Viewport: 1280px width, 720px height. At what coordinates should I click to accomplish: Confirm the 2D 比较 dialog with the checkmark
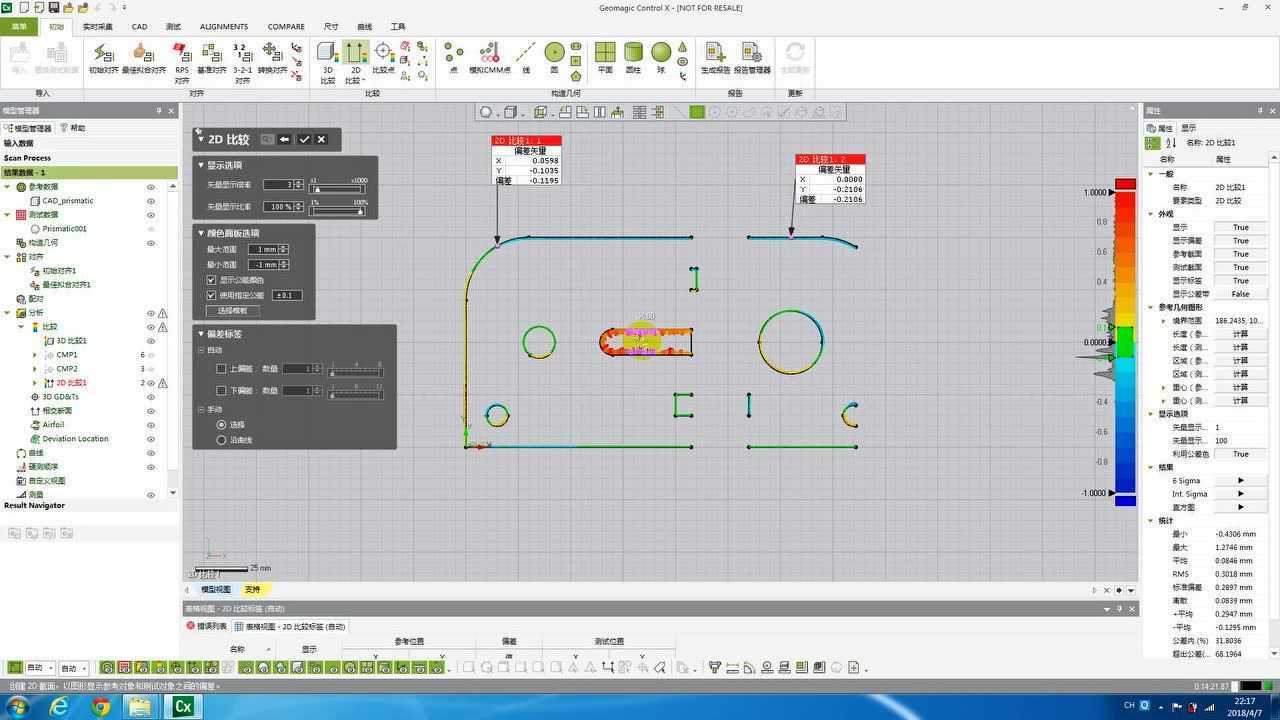pos(304,139)
